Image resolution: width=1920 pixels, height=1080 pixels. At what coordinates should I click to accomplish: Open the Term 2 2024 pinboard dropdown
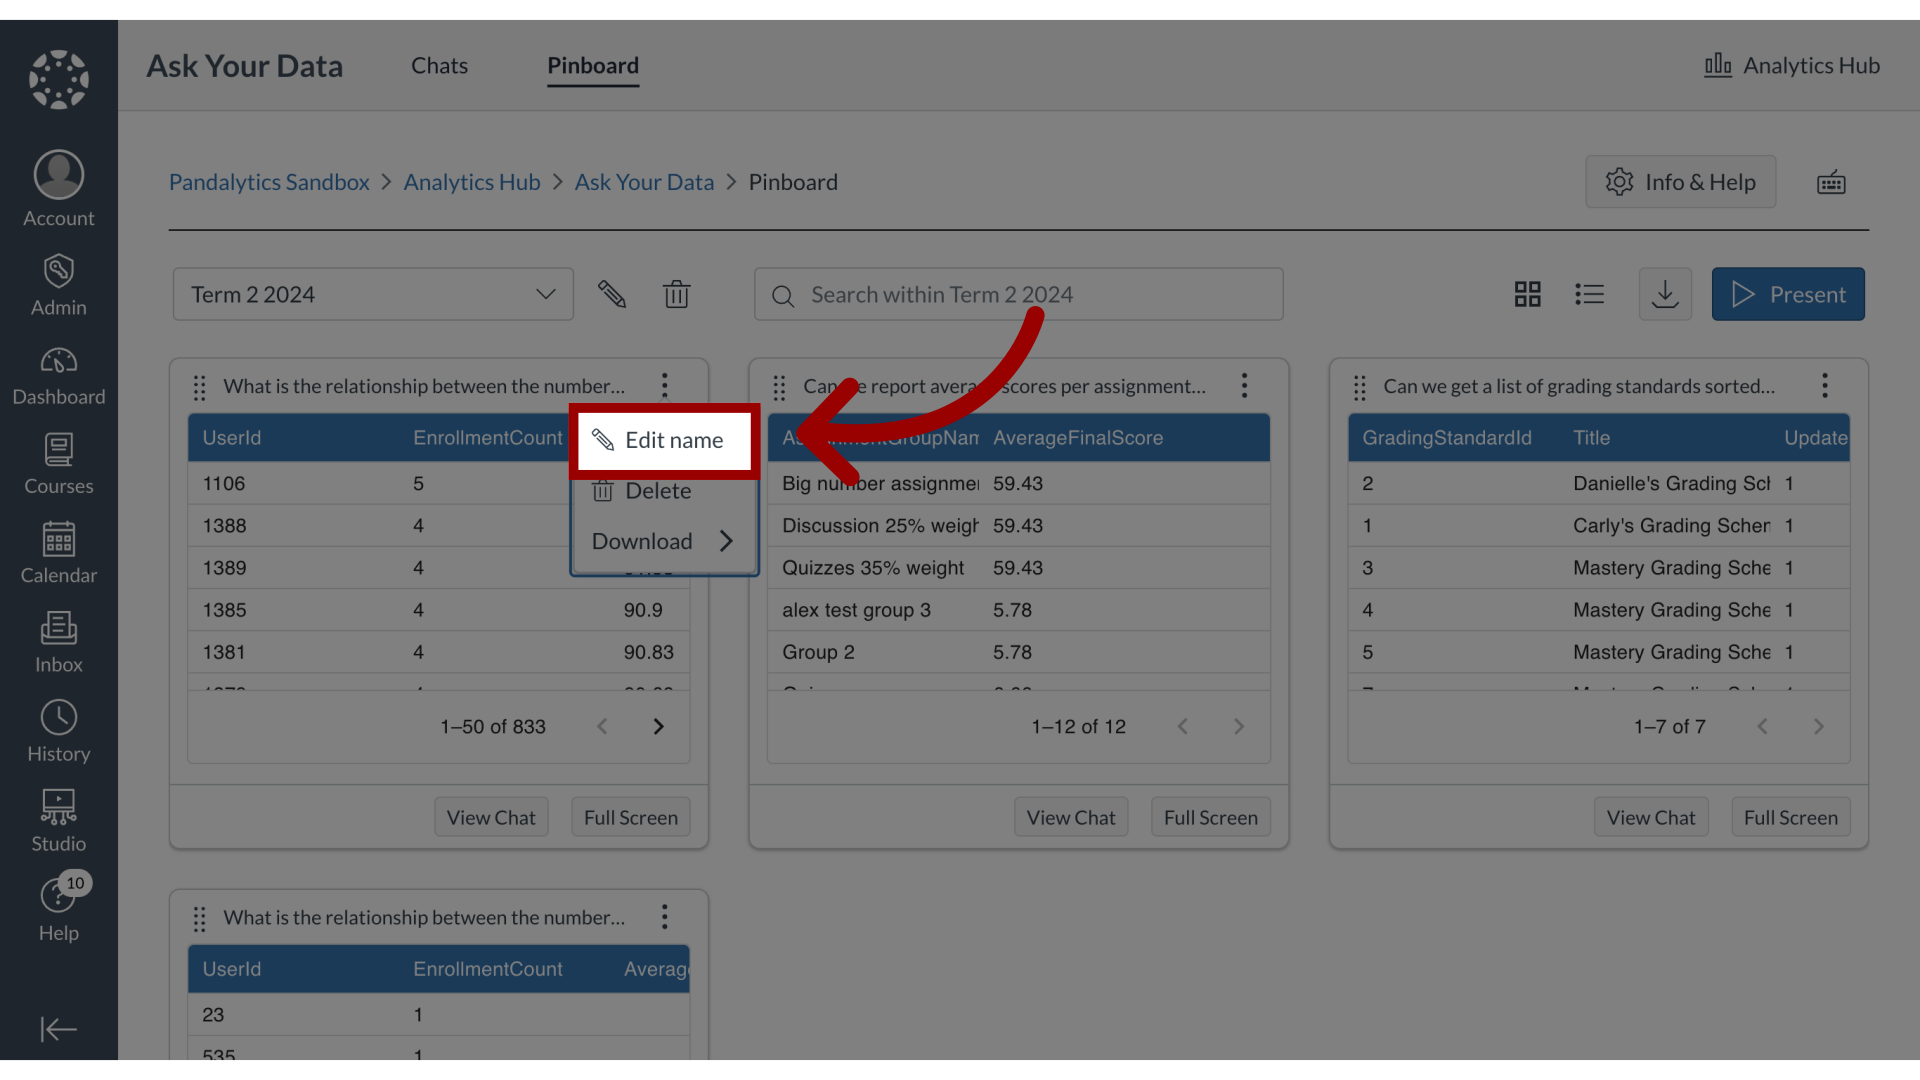(x=373, y=294)
